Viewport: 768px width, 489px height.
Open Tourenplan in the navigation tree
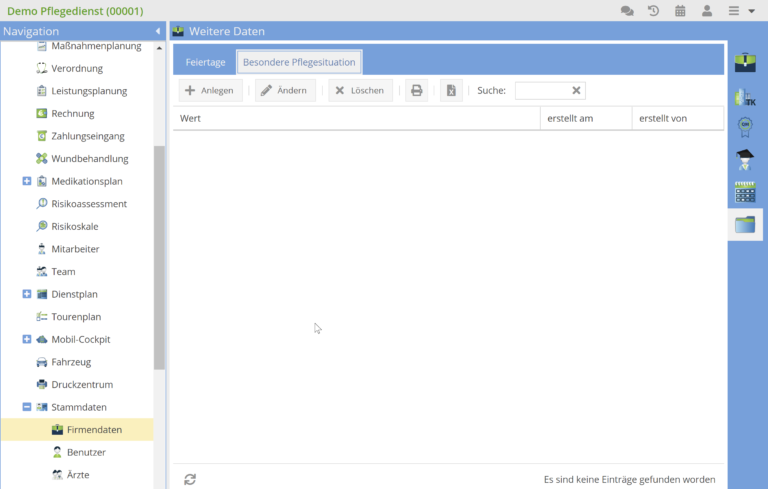75,317
